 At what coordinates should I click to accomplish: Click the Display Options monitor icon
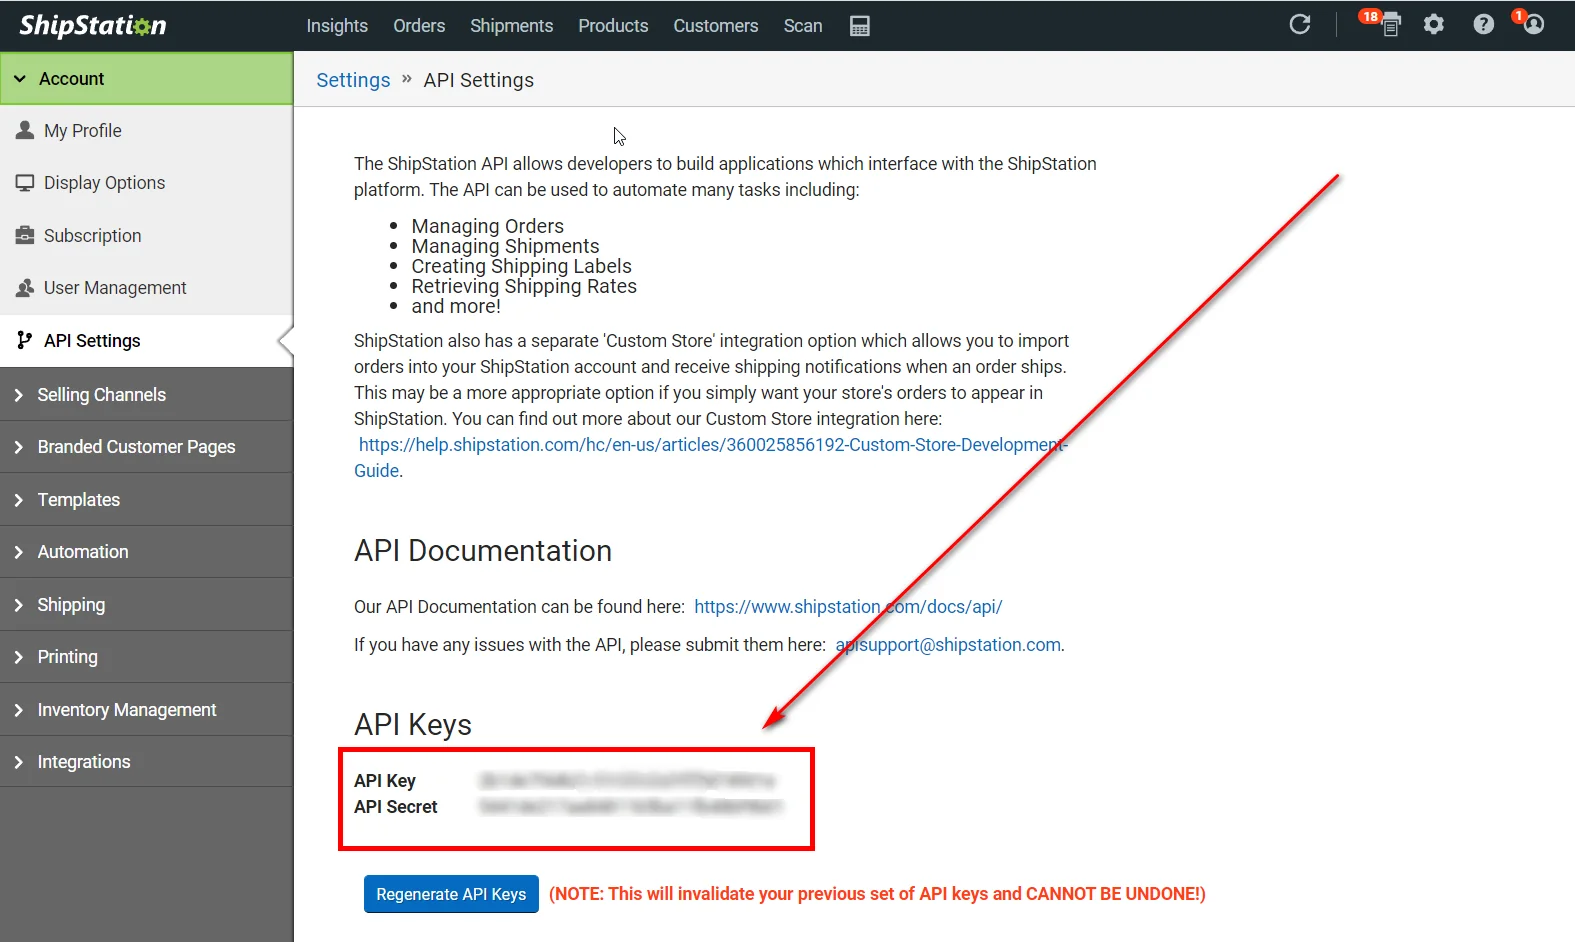coord(25,183)
